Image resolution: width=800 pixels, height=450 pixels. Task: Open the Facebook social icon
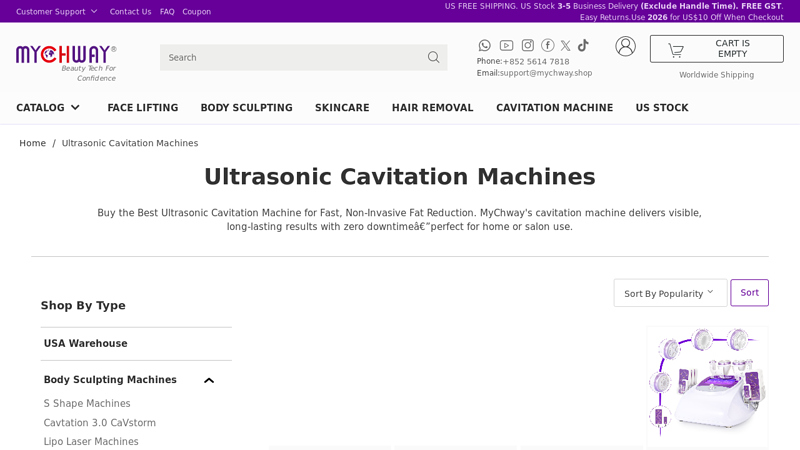(x=547, y=45)
